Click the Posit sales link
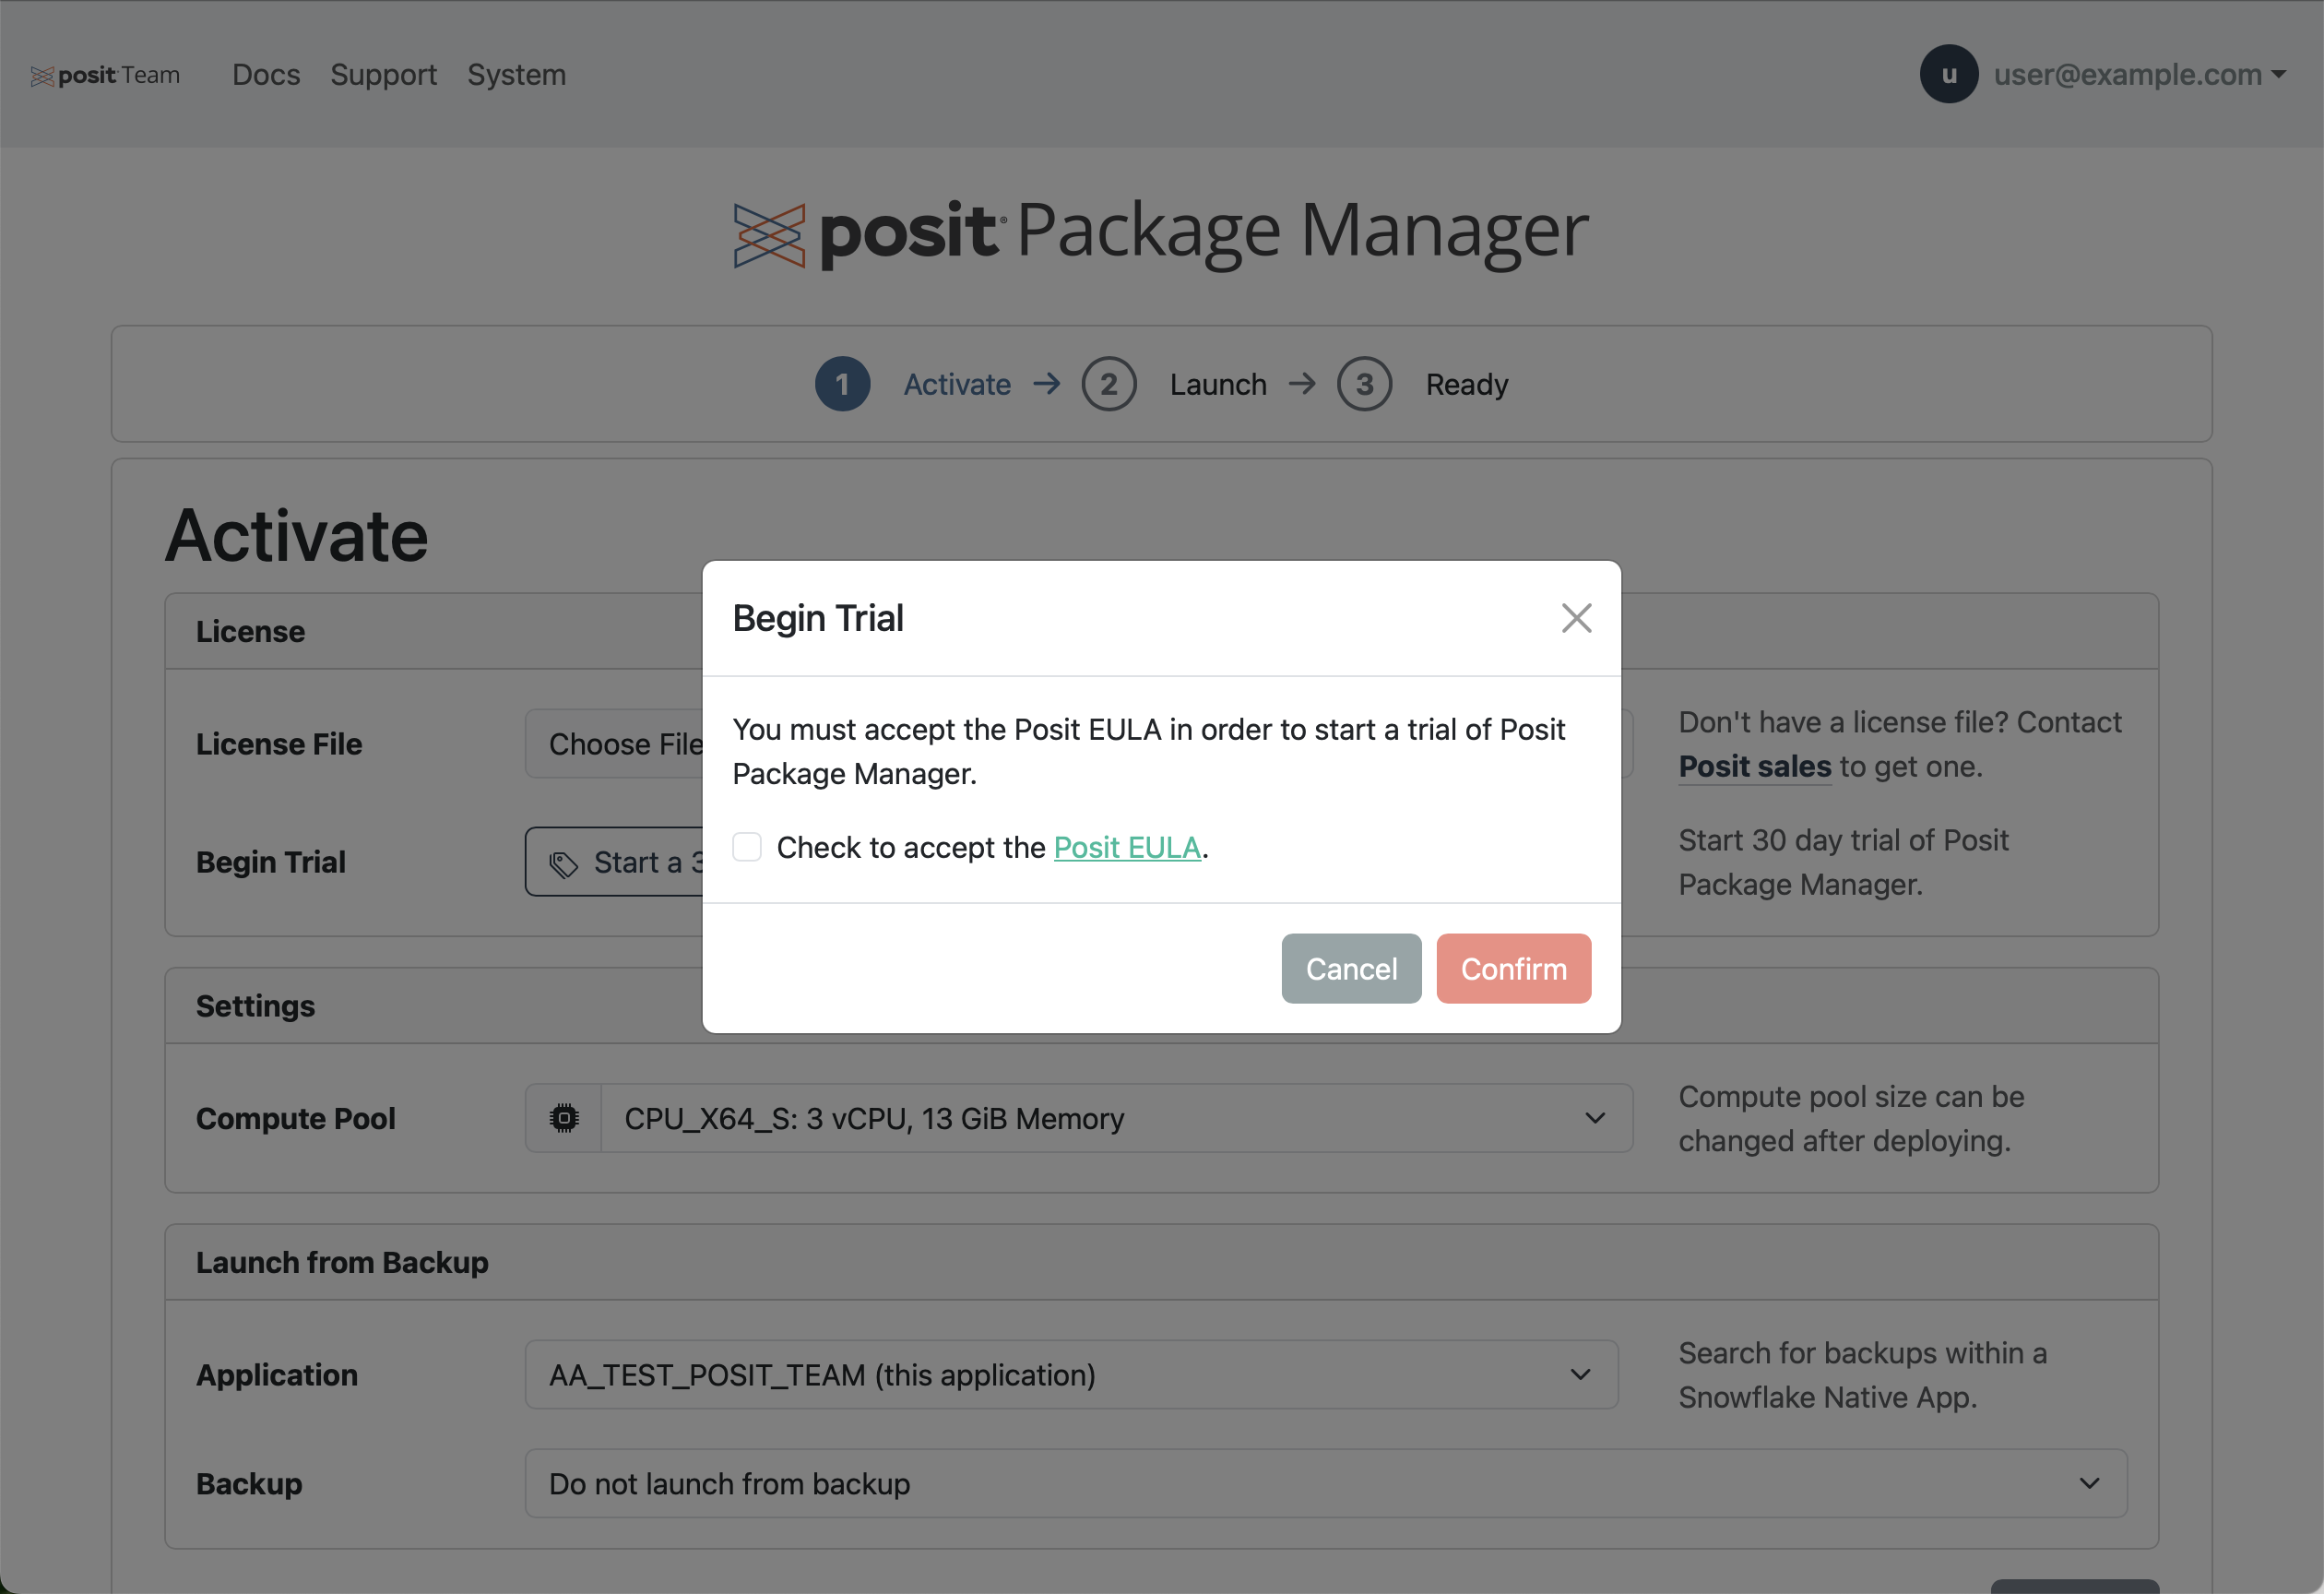This screenshot has height=1594, width=2324. 1754,766
